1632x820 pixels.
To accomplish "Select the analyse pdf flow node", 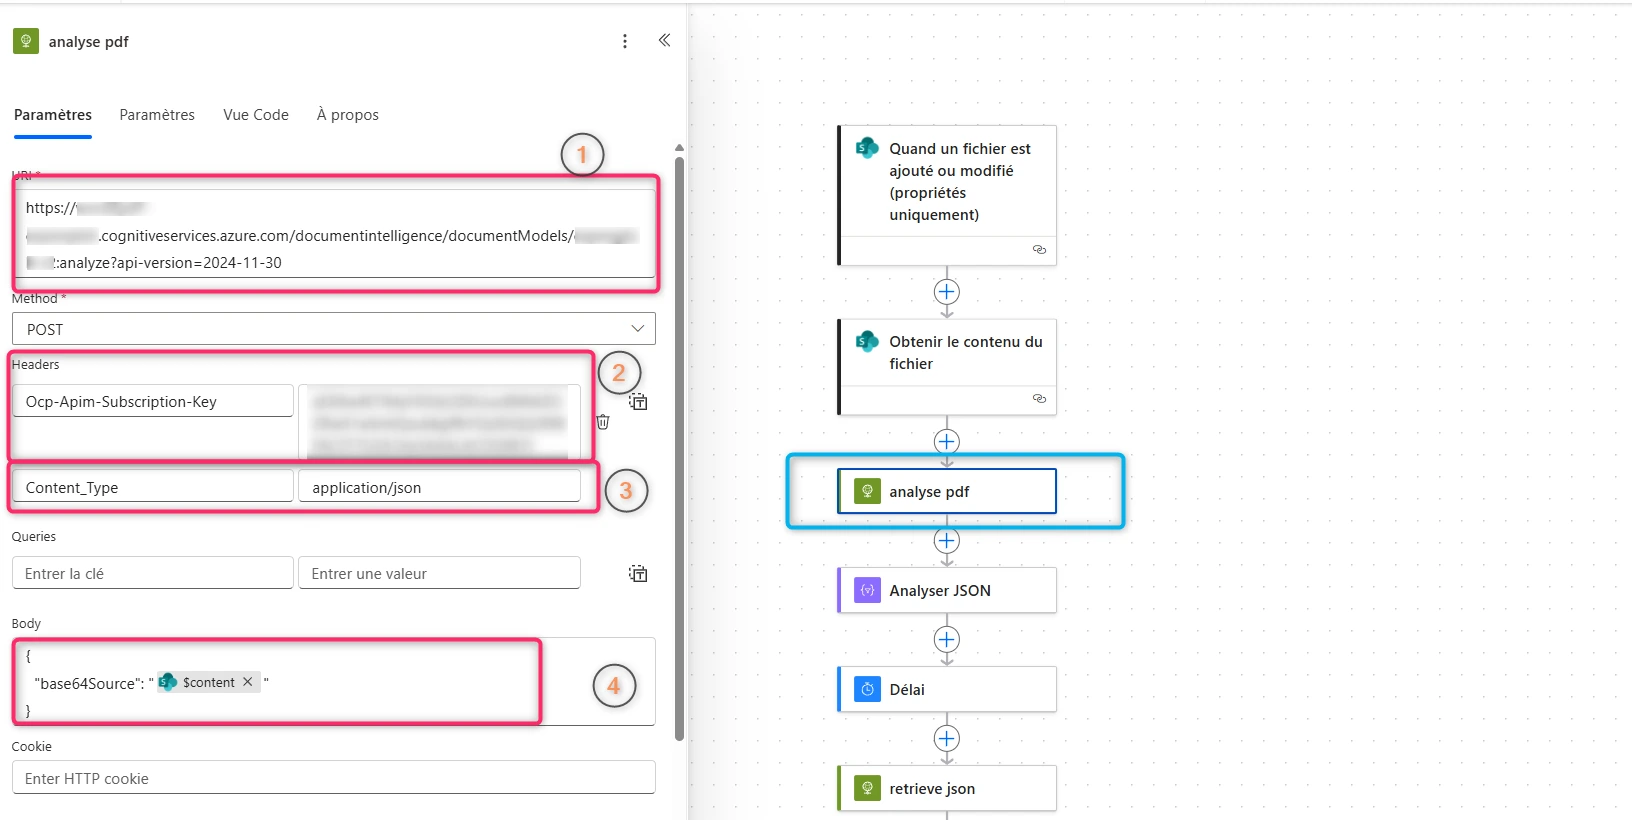I will point(947,492).
